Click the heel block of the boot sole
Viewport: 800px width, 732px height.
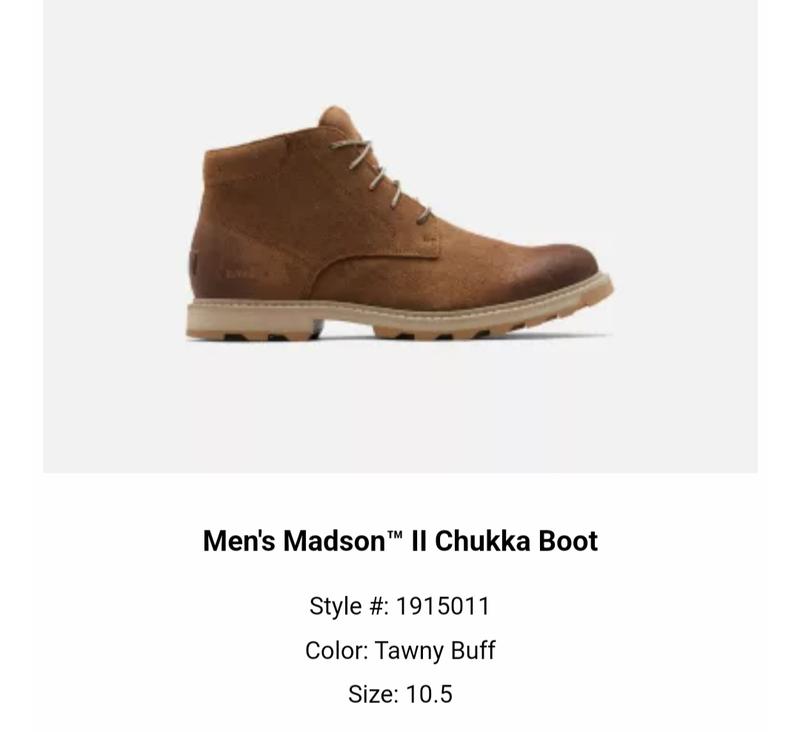coord(254,324)
